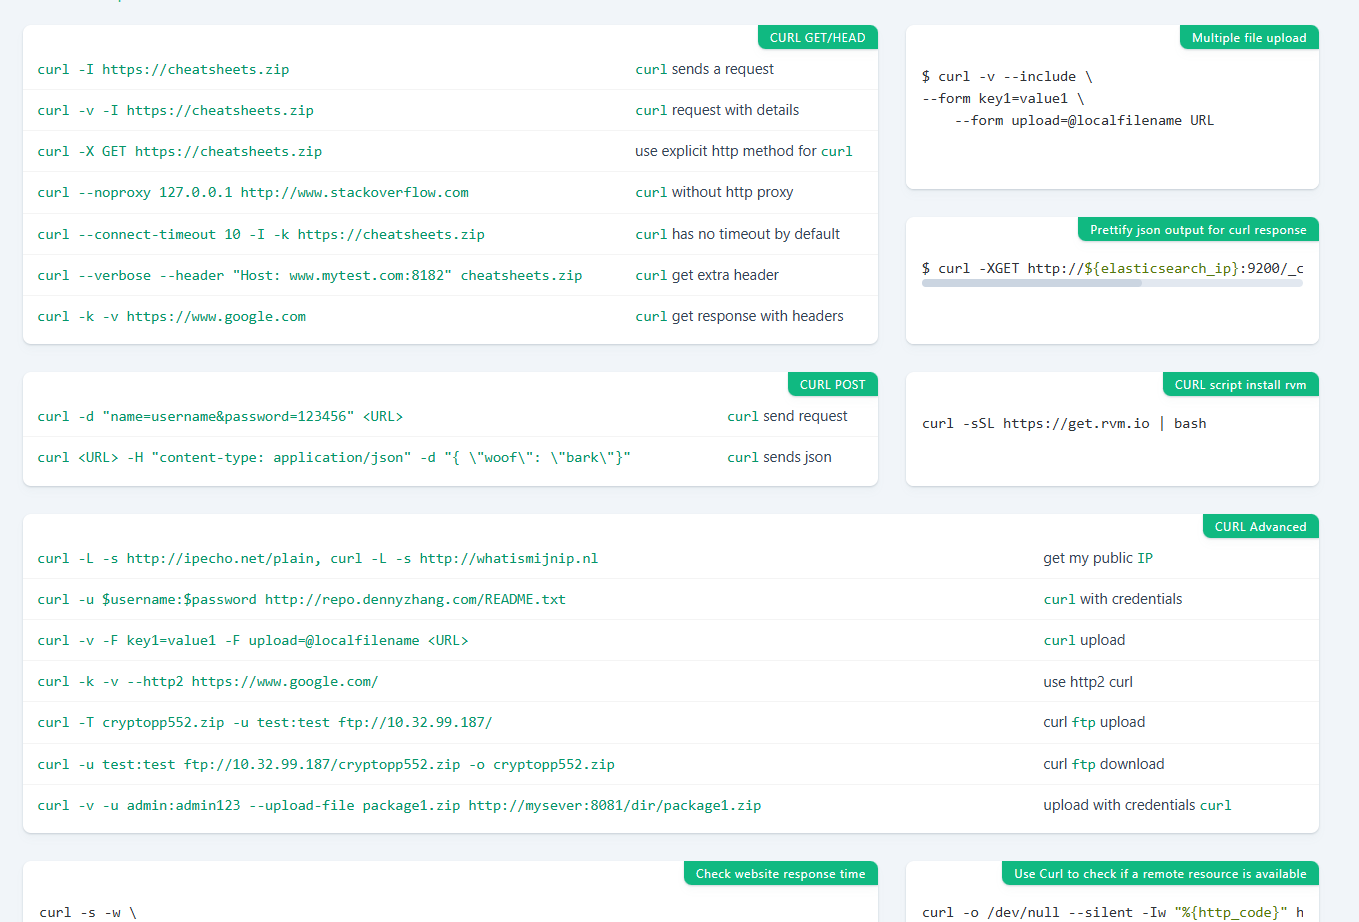The height and width of the screenshot is (922, 1359).
Task: Select the Prettify json output section tag
Action: [x=1197, y=230]
